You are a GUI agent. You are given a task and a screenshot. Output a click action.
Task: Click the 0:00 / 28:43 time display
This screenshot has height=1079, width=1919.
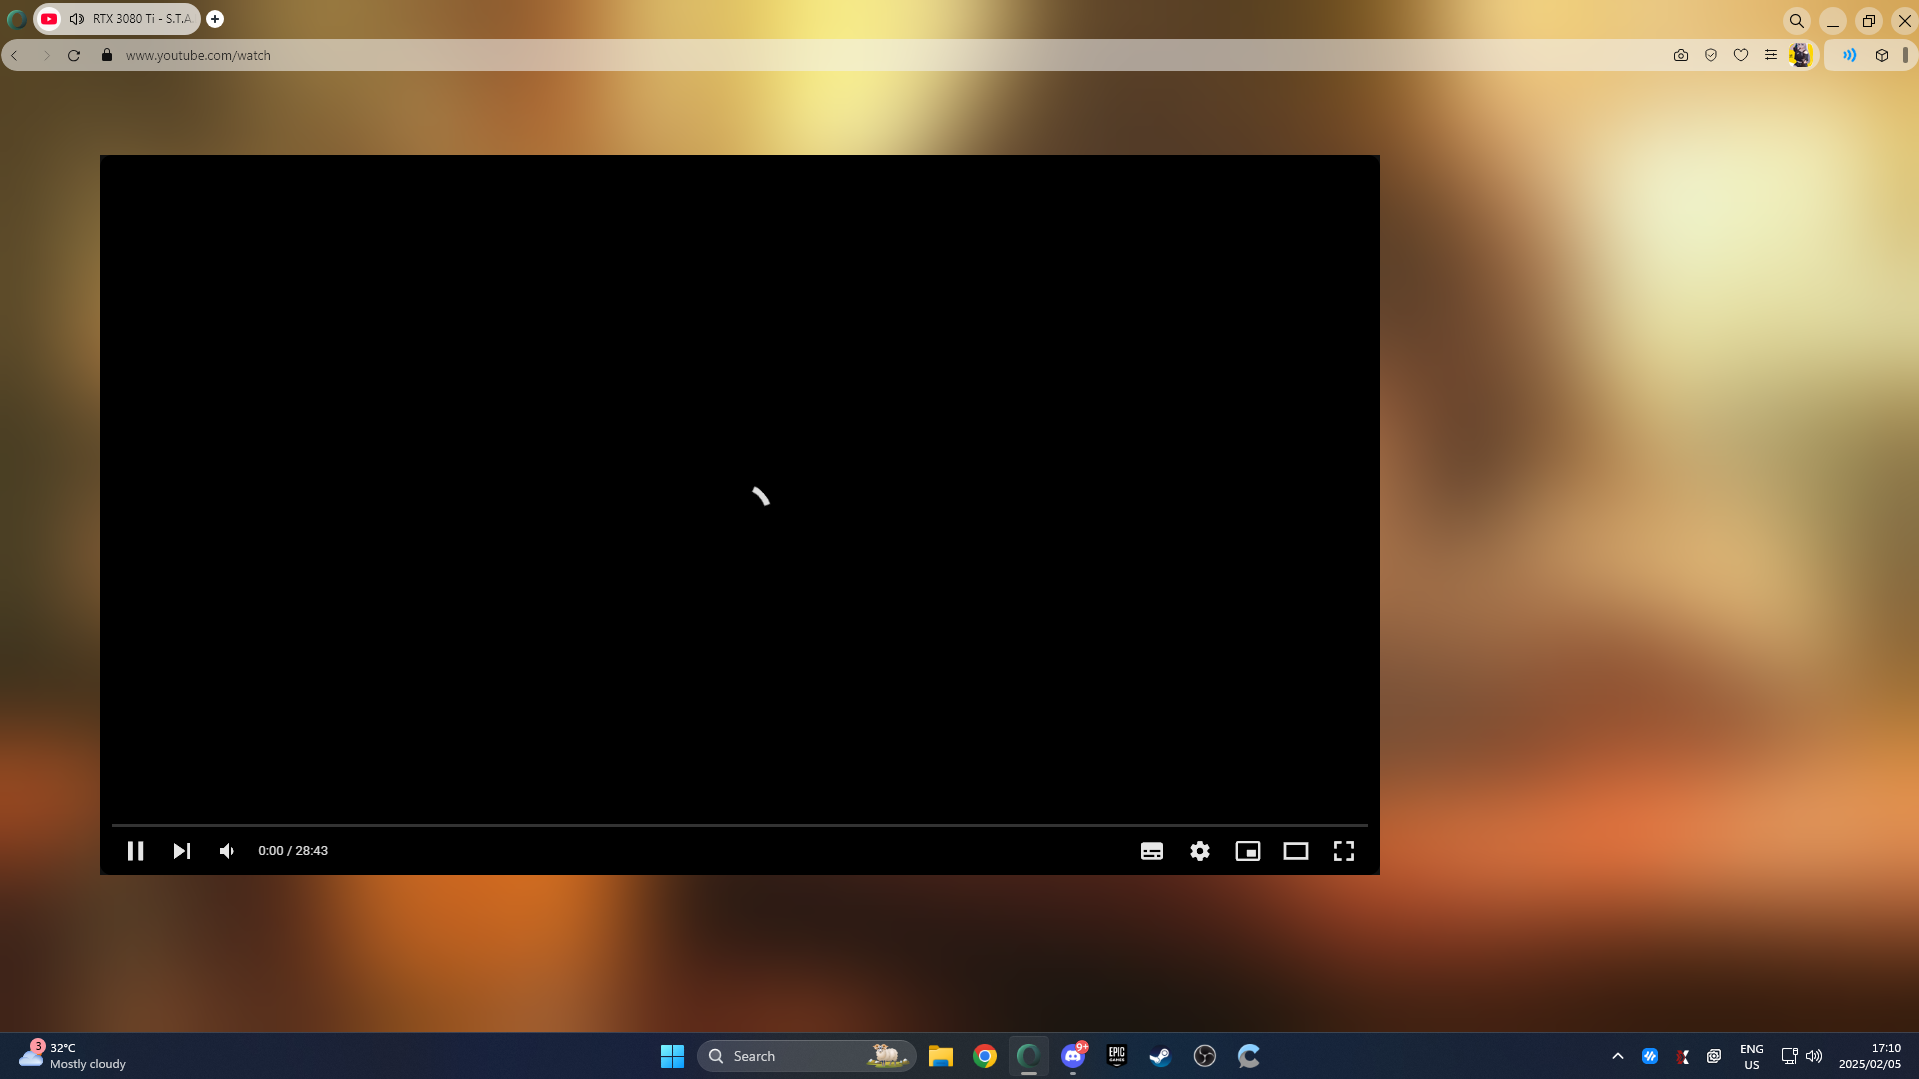[293, 851]
